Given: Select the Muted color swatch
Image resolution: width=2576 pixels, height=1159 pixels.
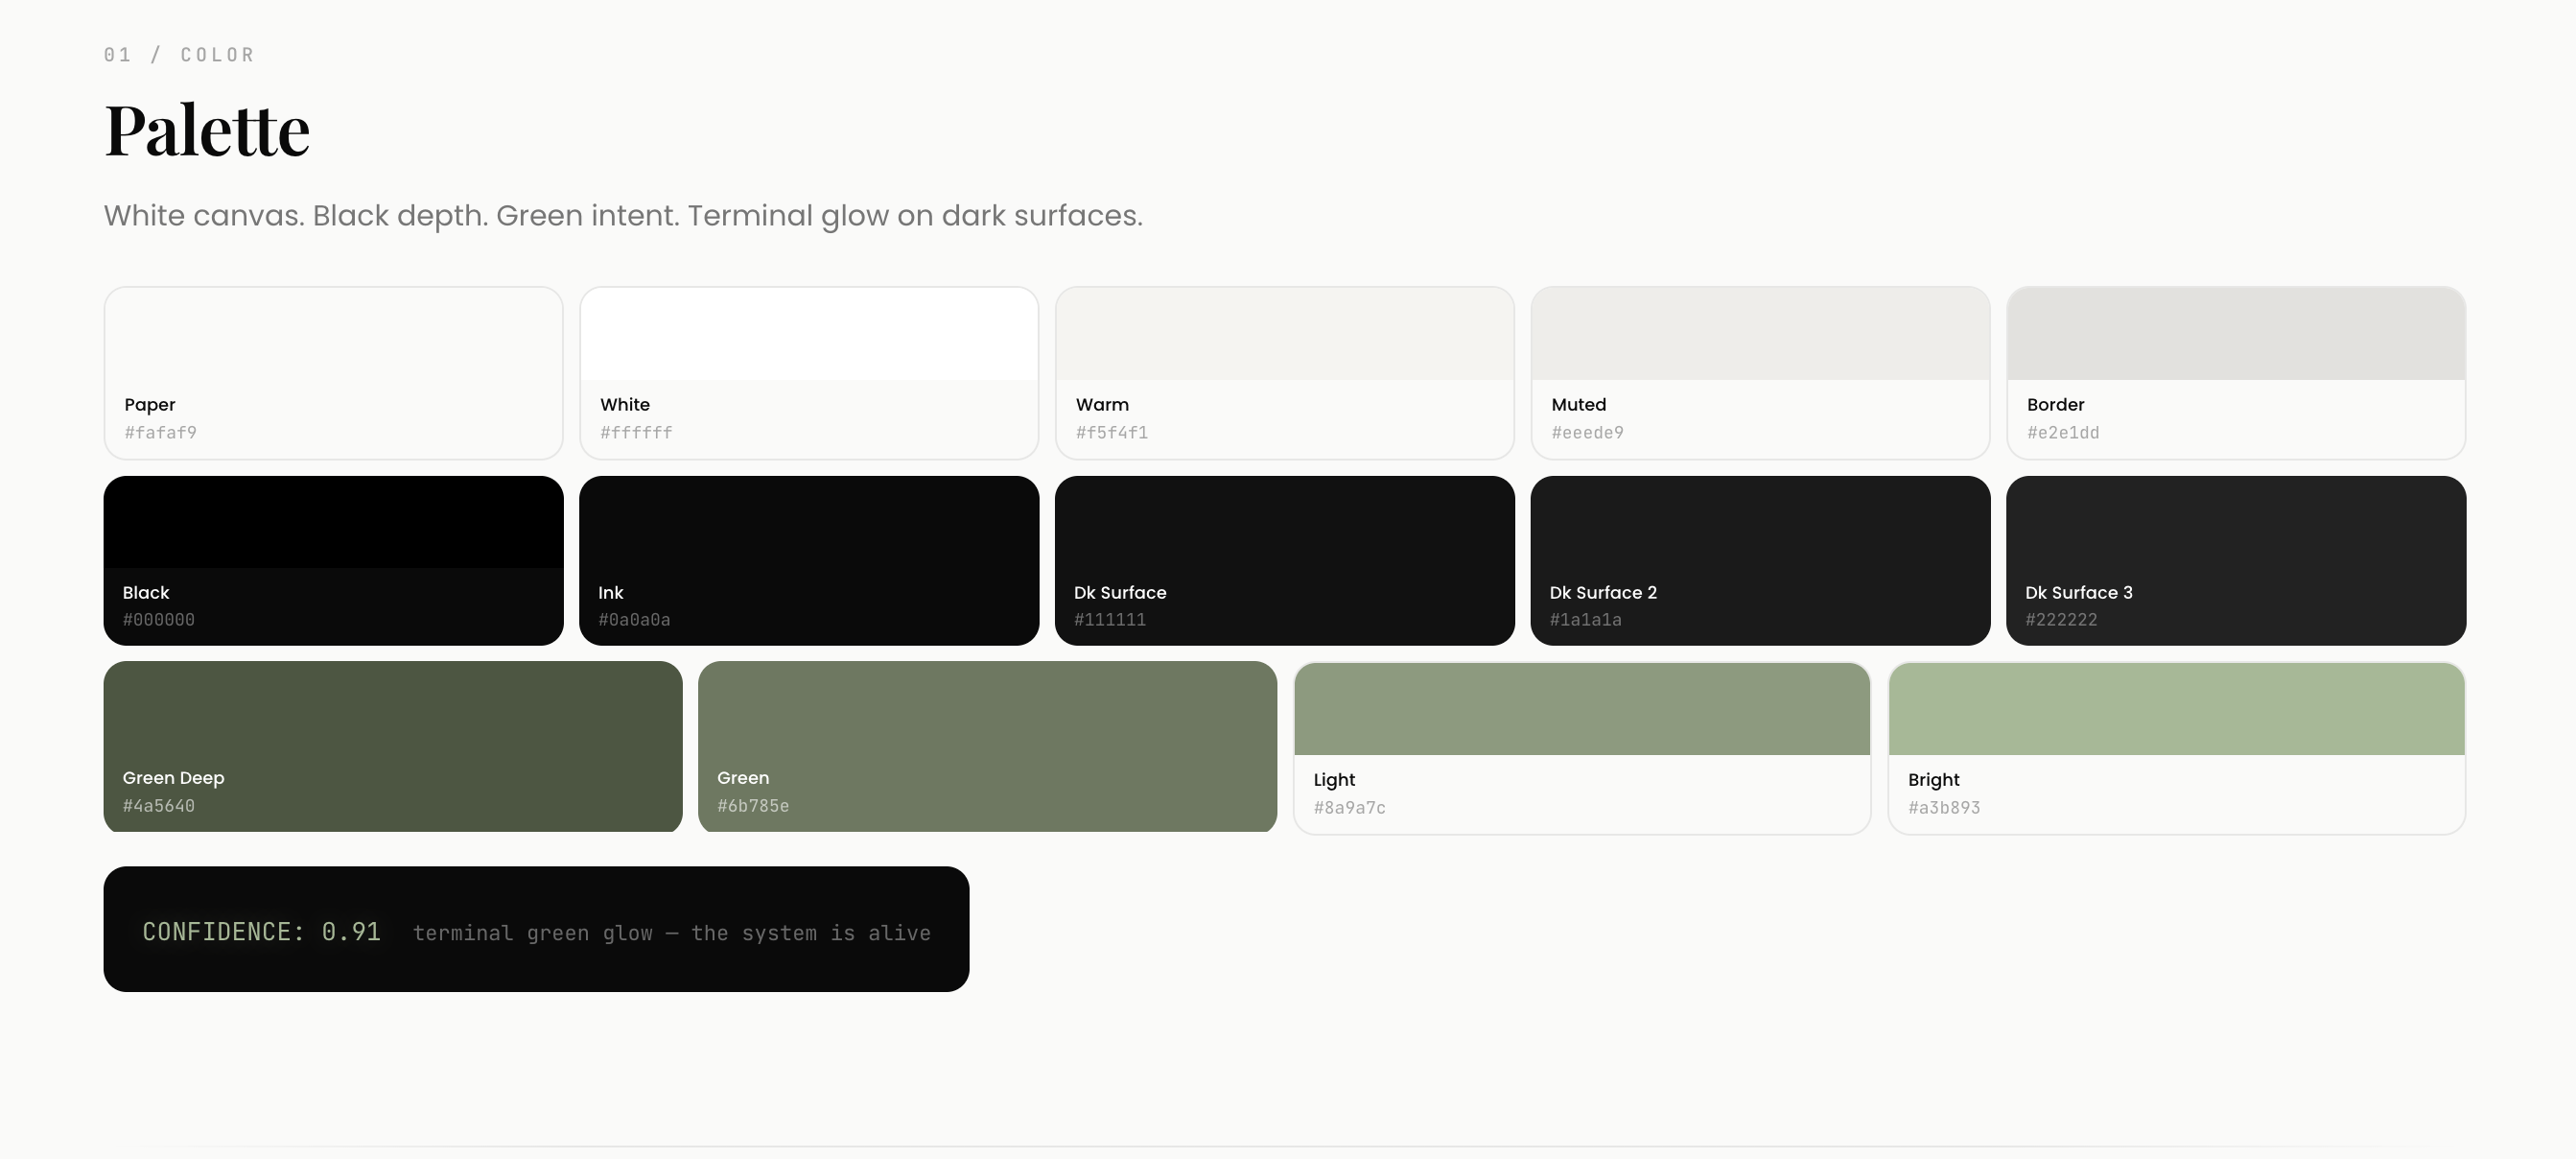Looking at the screenshot, I should [x=1760, y=373].
